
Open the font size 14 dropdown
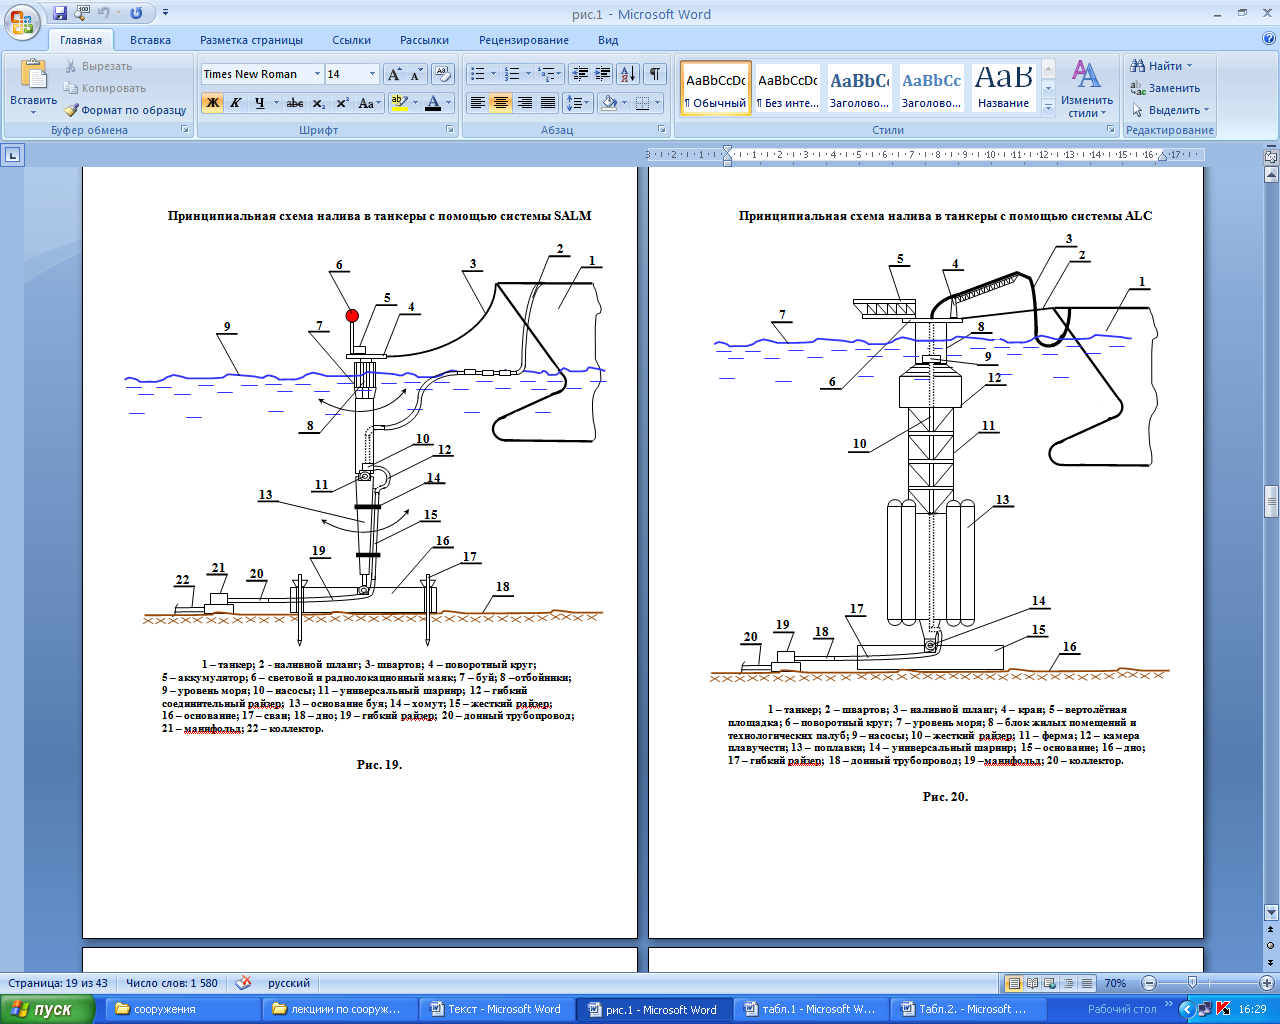pyautogui.click(x=372, y=74)
